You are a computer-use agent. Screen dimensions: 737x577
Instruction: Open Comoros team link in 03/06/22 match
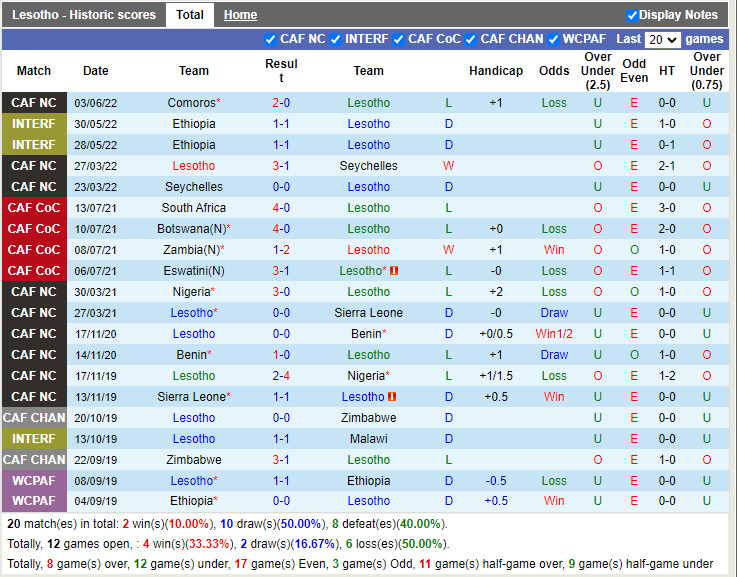tap(191, 103)
